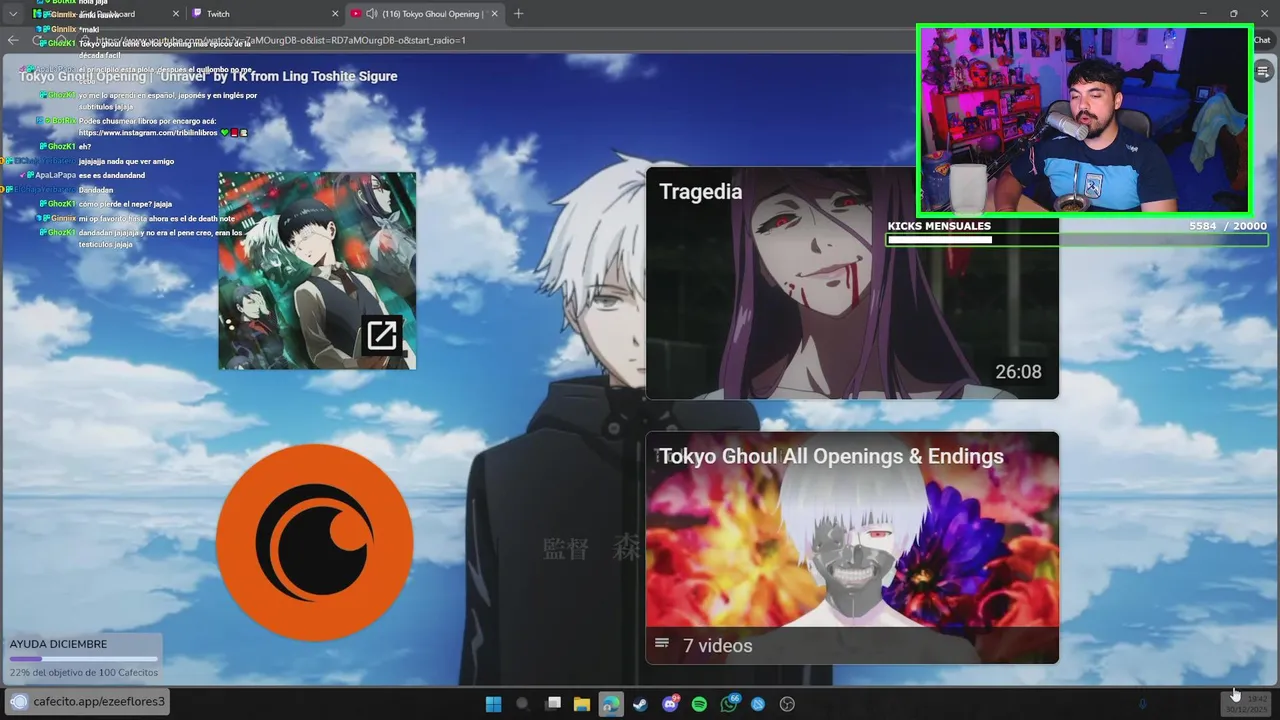Click the Tokyo Ghoul All Openings & Endings title

click(x=831, y=456)
